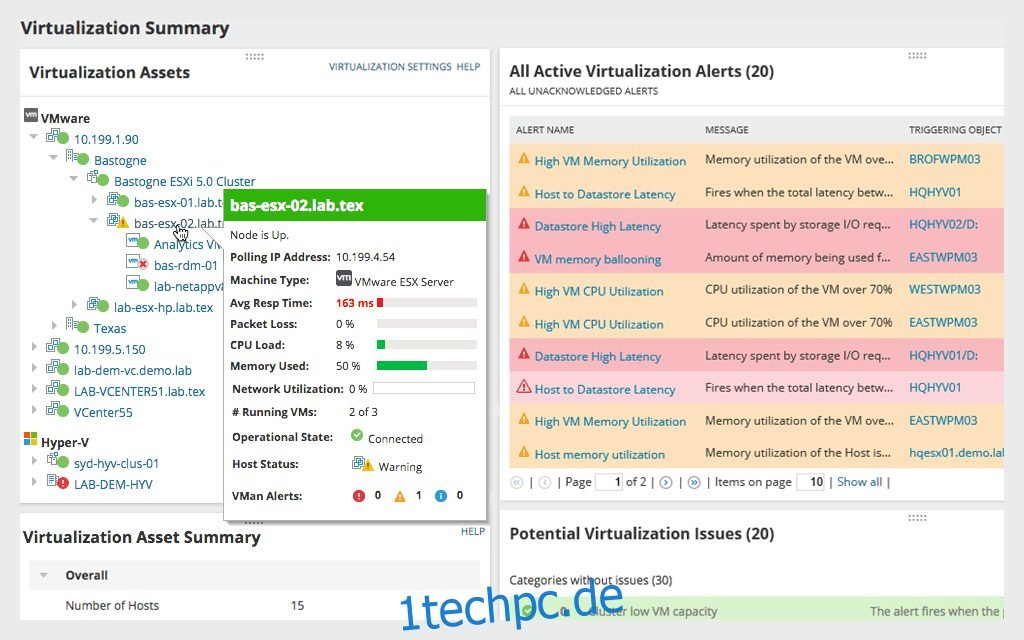Open triggering object WESTWPM03

(x=944, y=289)
